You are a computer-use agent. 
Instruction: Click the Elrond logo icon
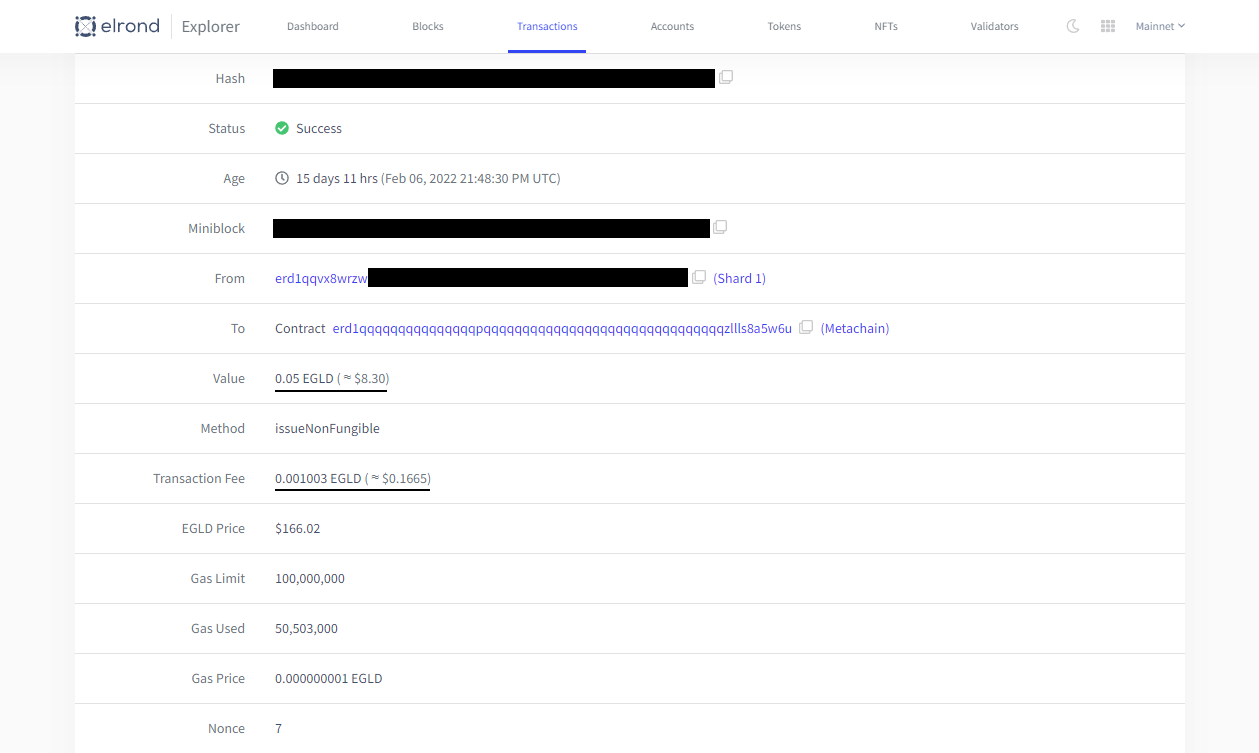tap(86, 26)
